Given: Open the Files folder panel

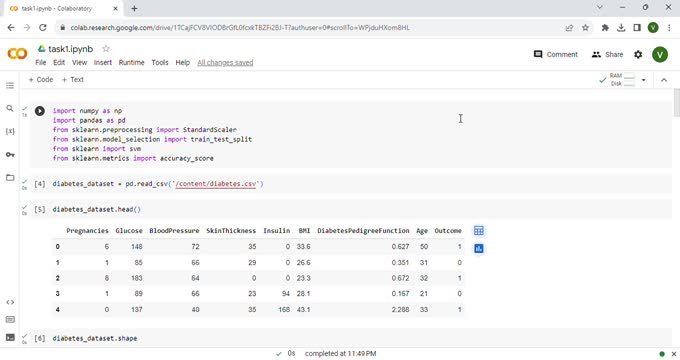Looking at the screenshot, I should (x=10, y=177).
